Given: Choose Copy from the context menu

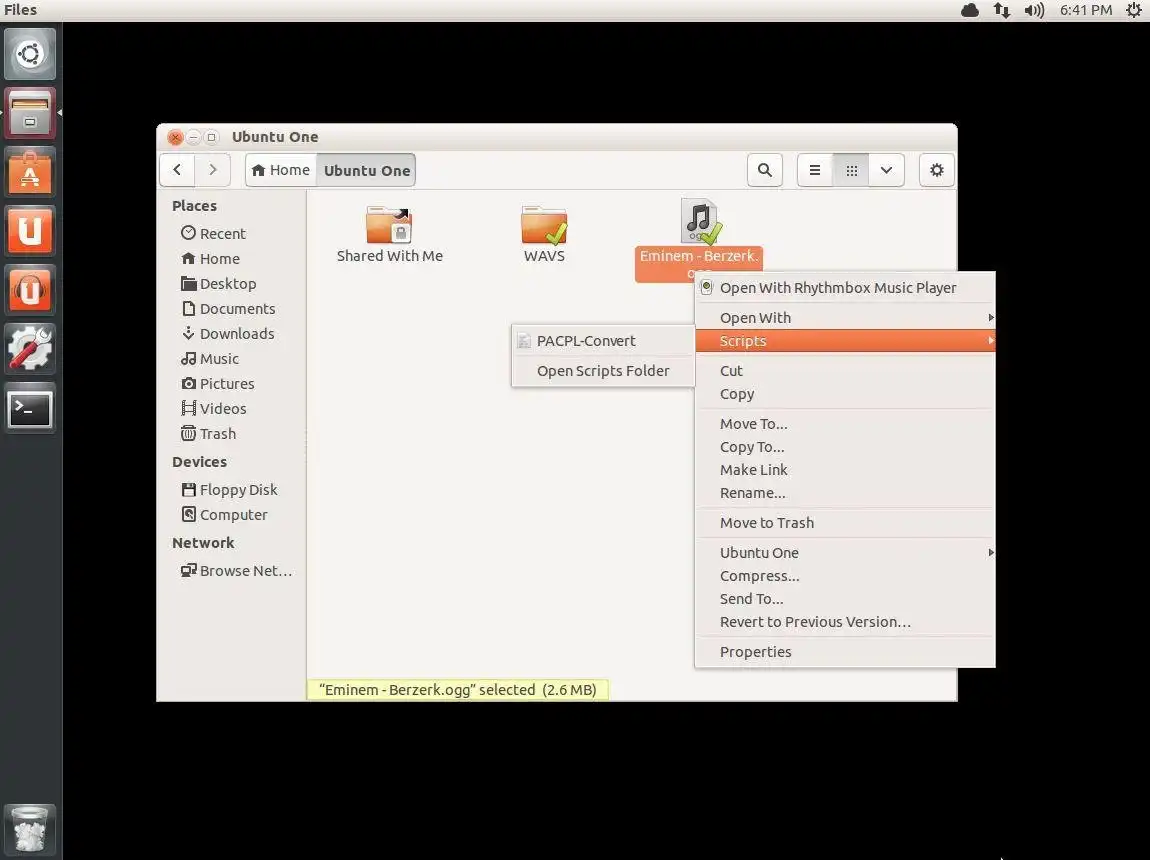Looking at the screenshot, I should coord(845,394).
